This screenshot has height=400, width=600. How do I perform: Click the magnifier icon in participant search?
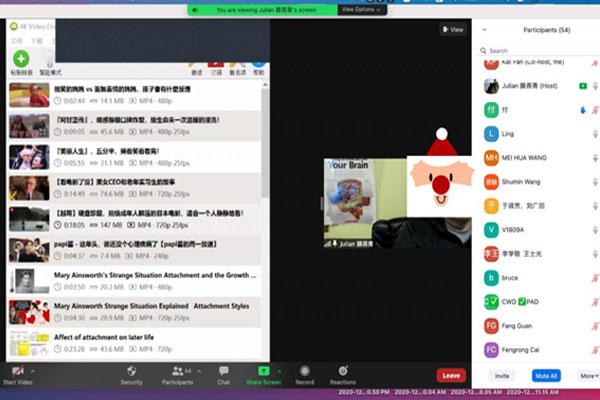(483, 51)
